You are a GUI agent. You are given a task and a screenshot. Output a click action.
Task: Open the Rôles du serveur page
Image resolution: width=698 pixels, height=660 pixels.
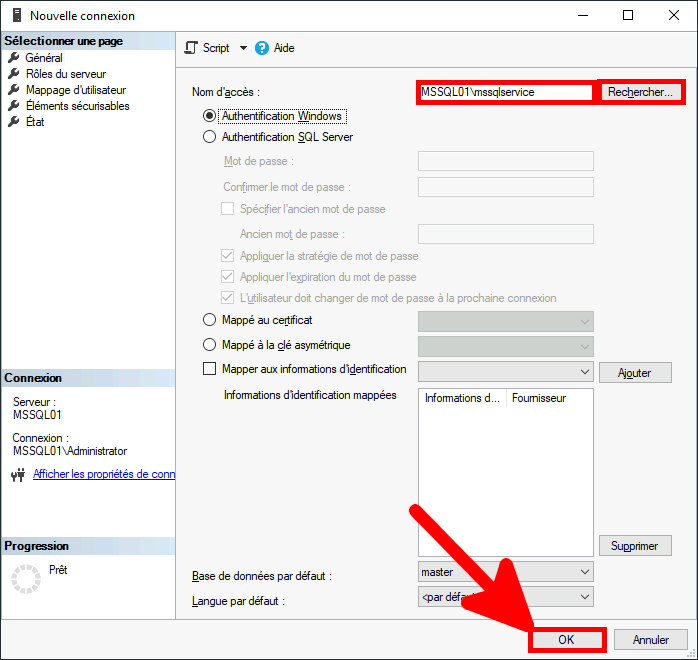coord(66,74)
